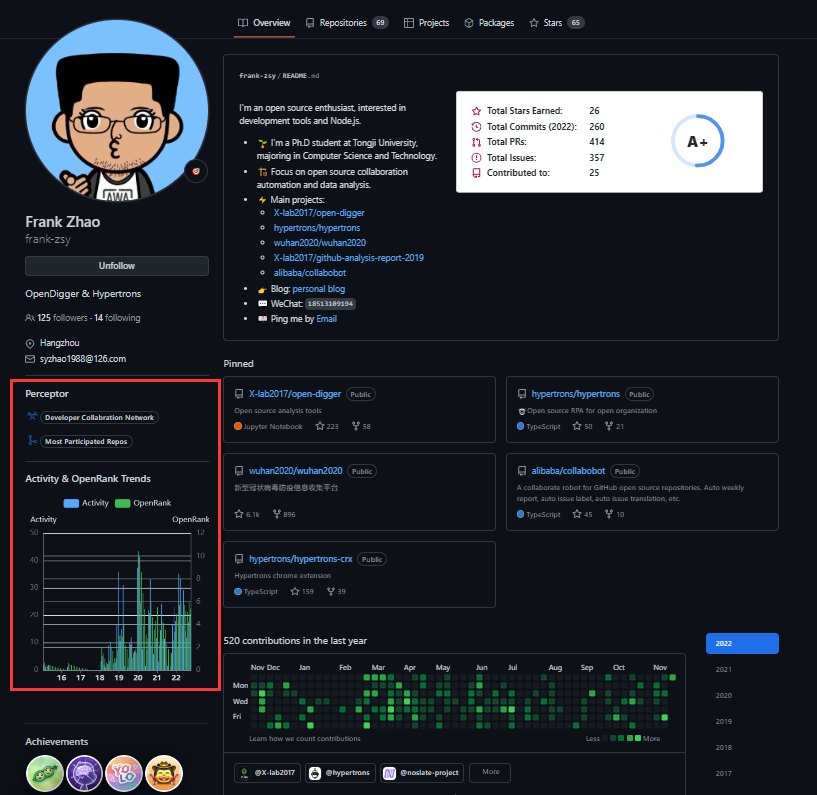
Task: Click the blue Activity color swatch
Action: 71,503
